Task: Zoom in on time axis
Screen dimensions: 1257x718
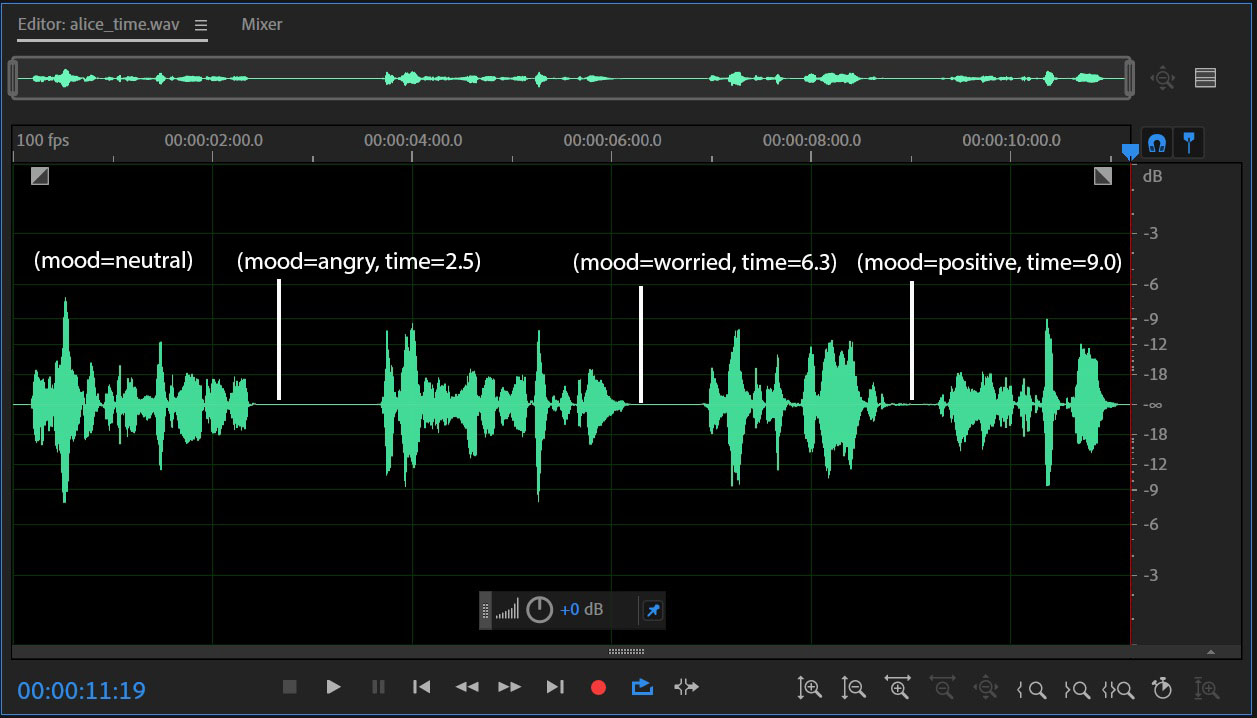Action: (897, 688)
